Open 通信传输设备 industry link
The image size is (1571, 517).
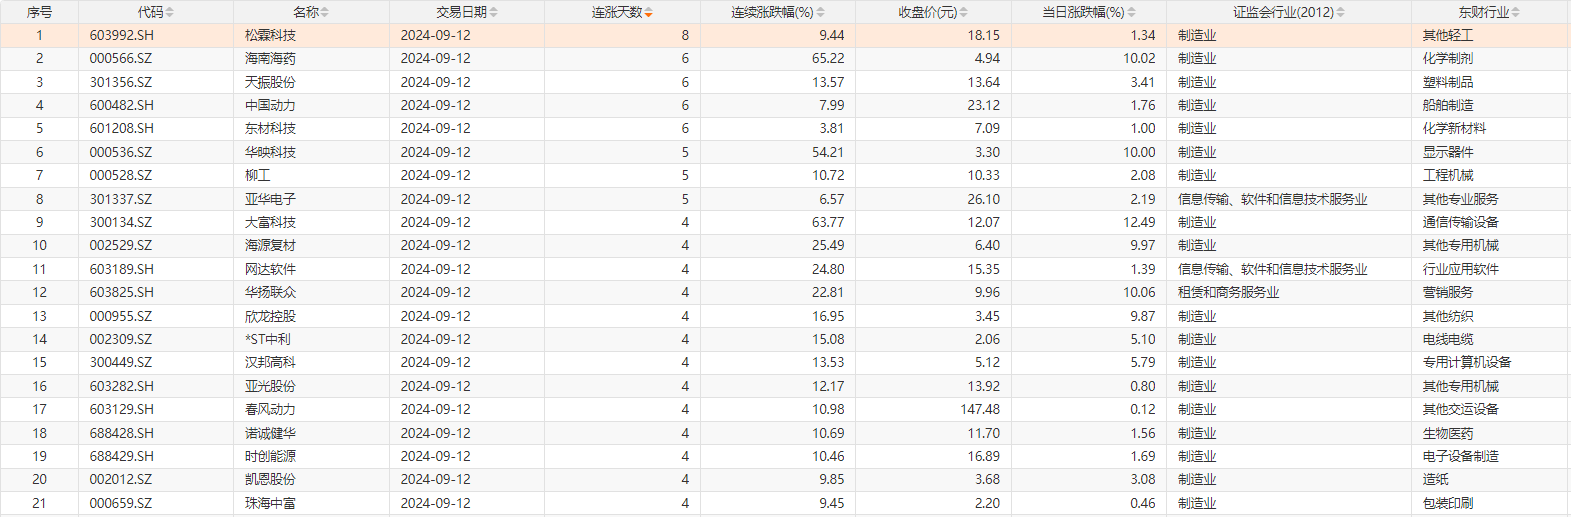pyautogui.click(x=1461, y=222)
